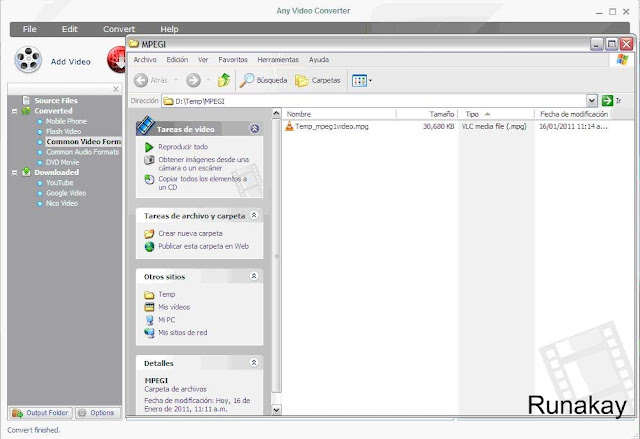
Task: Click the D:\Temp\MPEGI address field
Action: [374, 101]
